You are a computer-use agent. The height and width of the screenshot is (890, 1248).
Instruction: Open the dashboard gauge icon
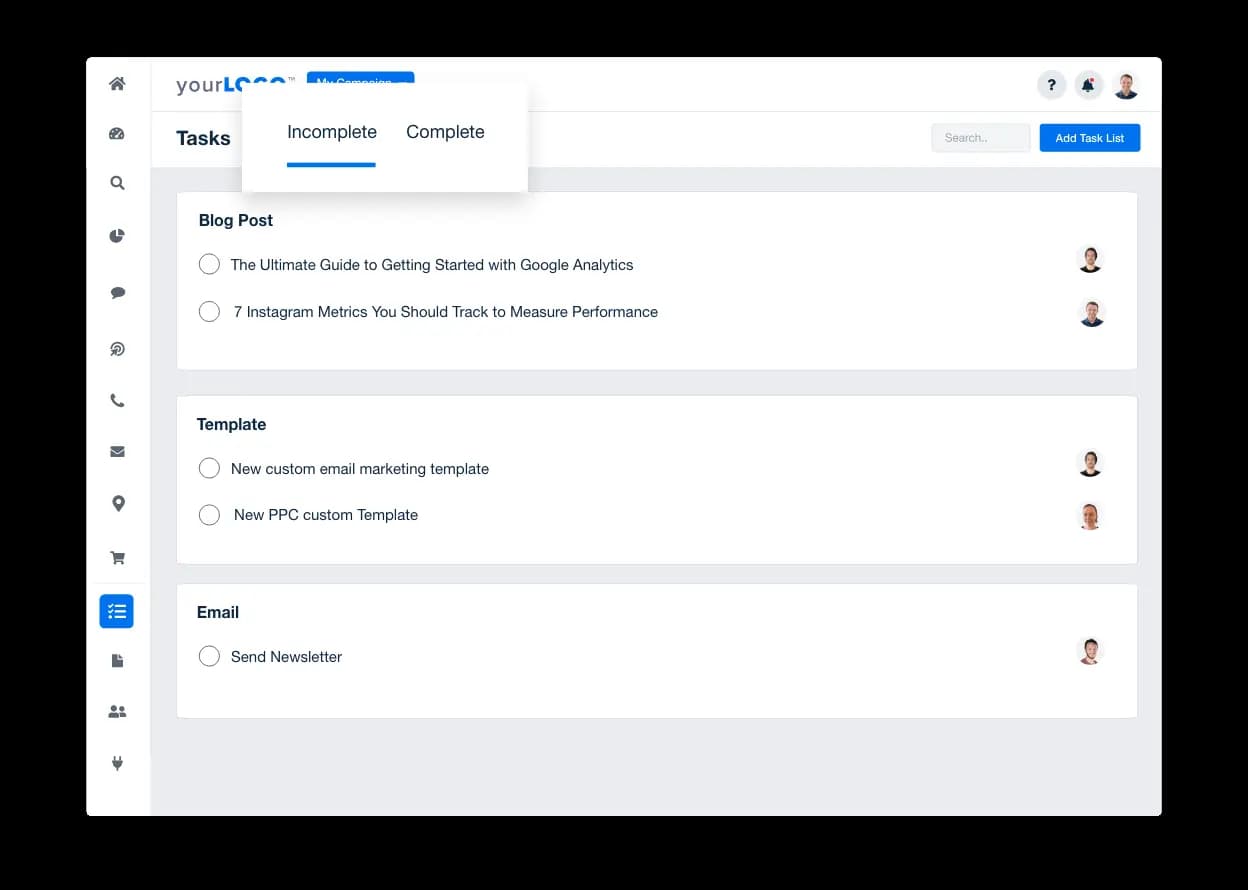(117, 134)
